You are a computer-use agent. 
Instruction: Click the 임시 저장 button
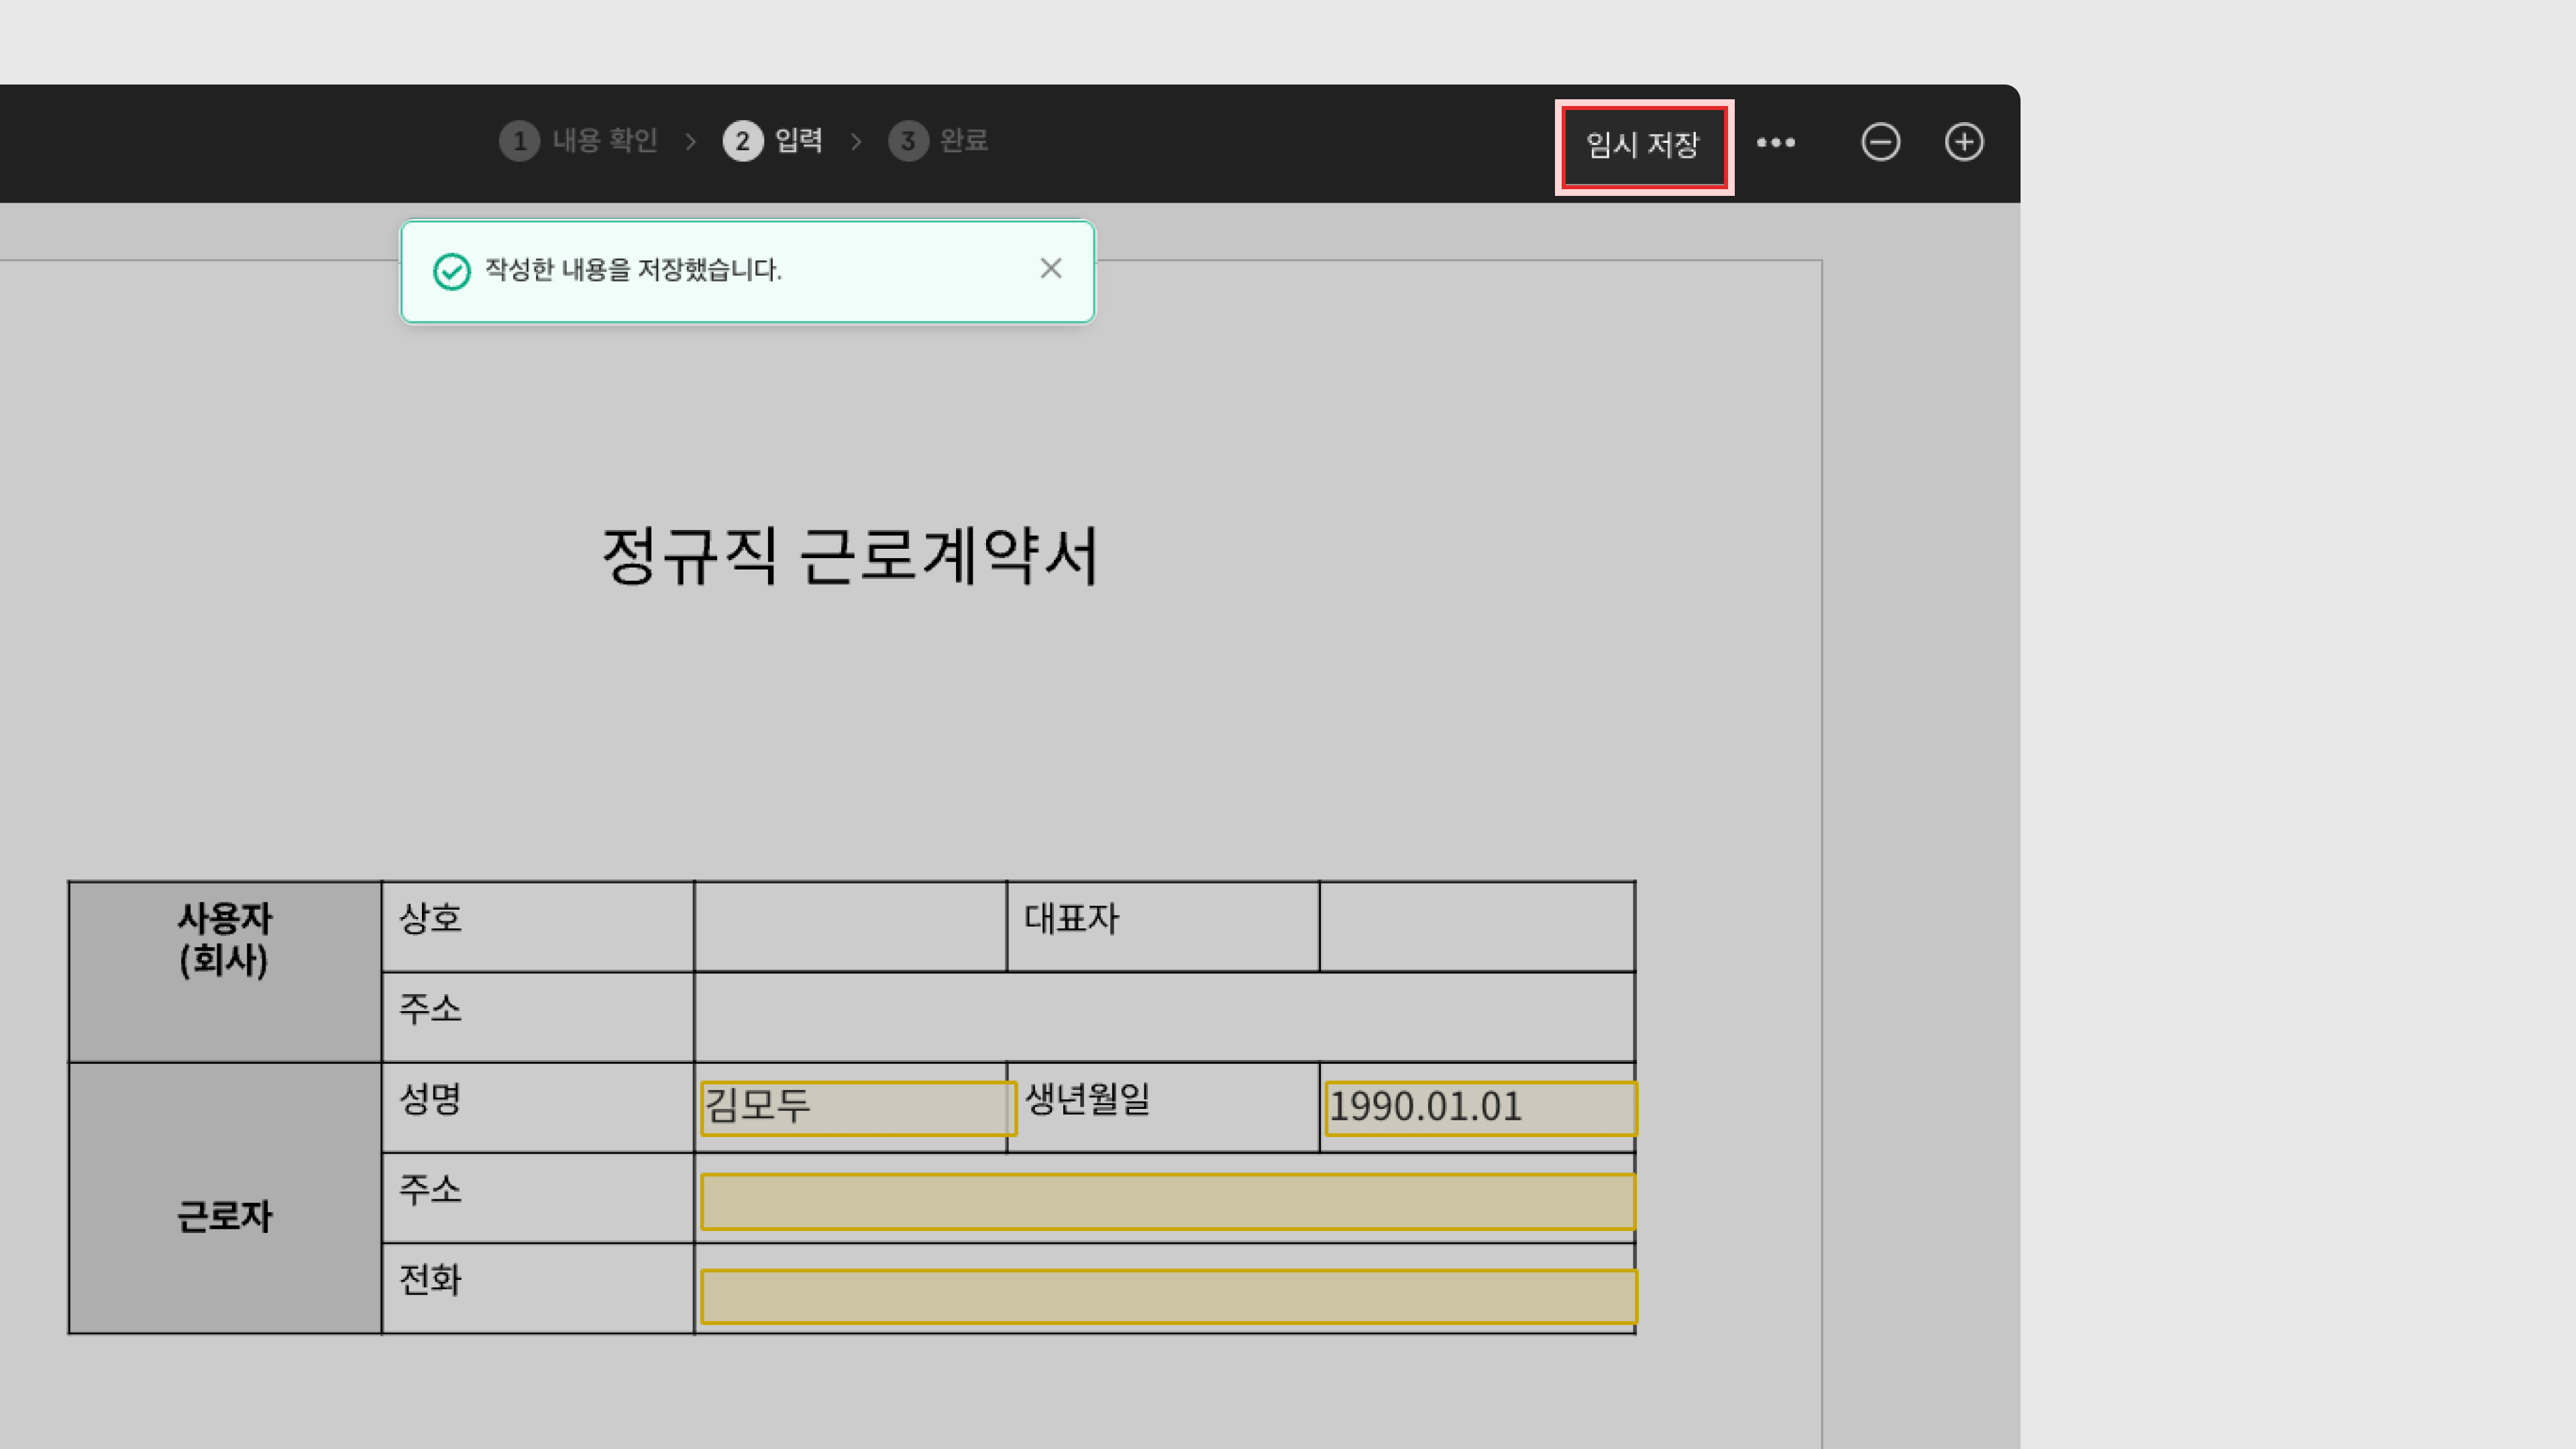click(x=1643, y=146)
